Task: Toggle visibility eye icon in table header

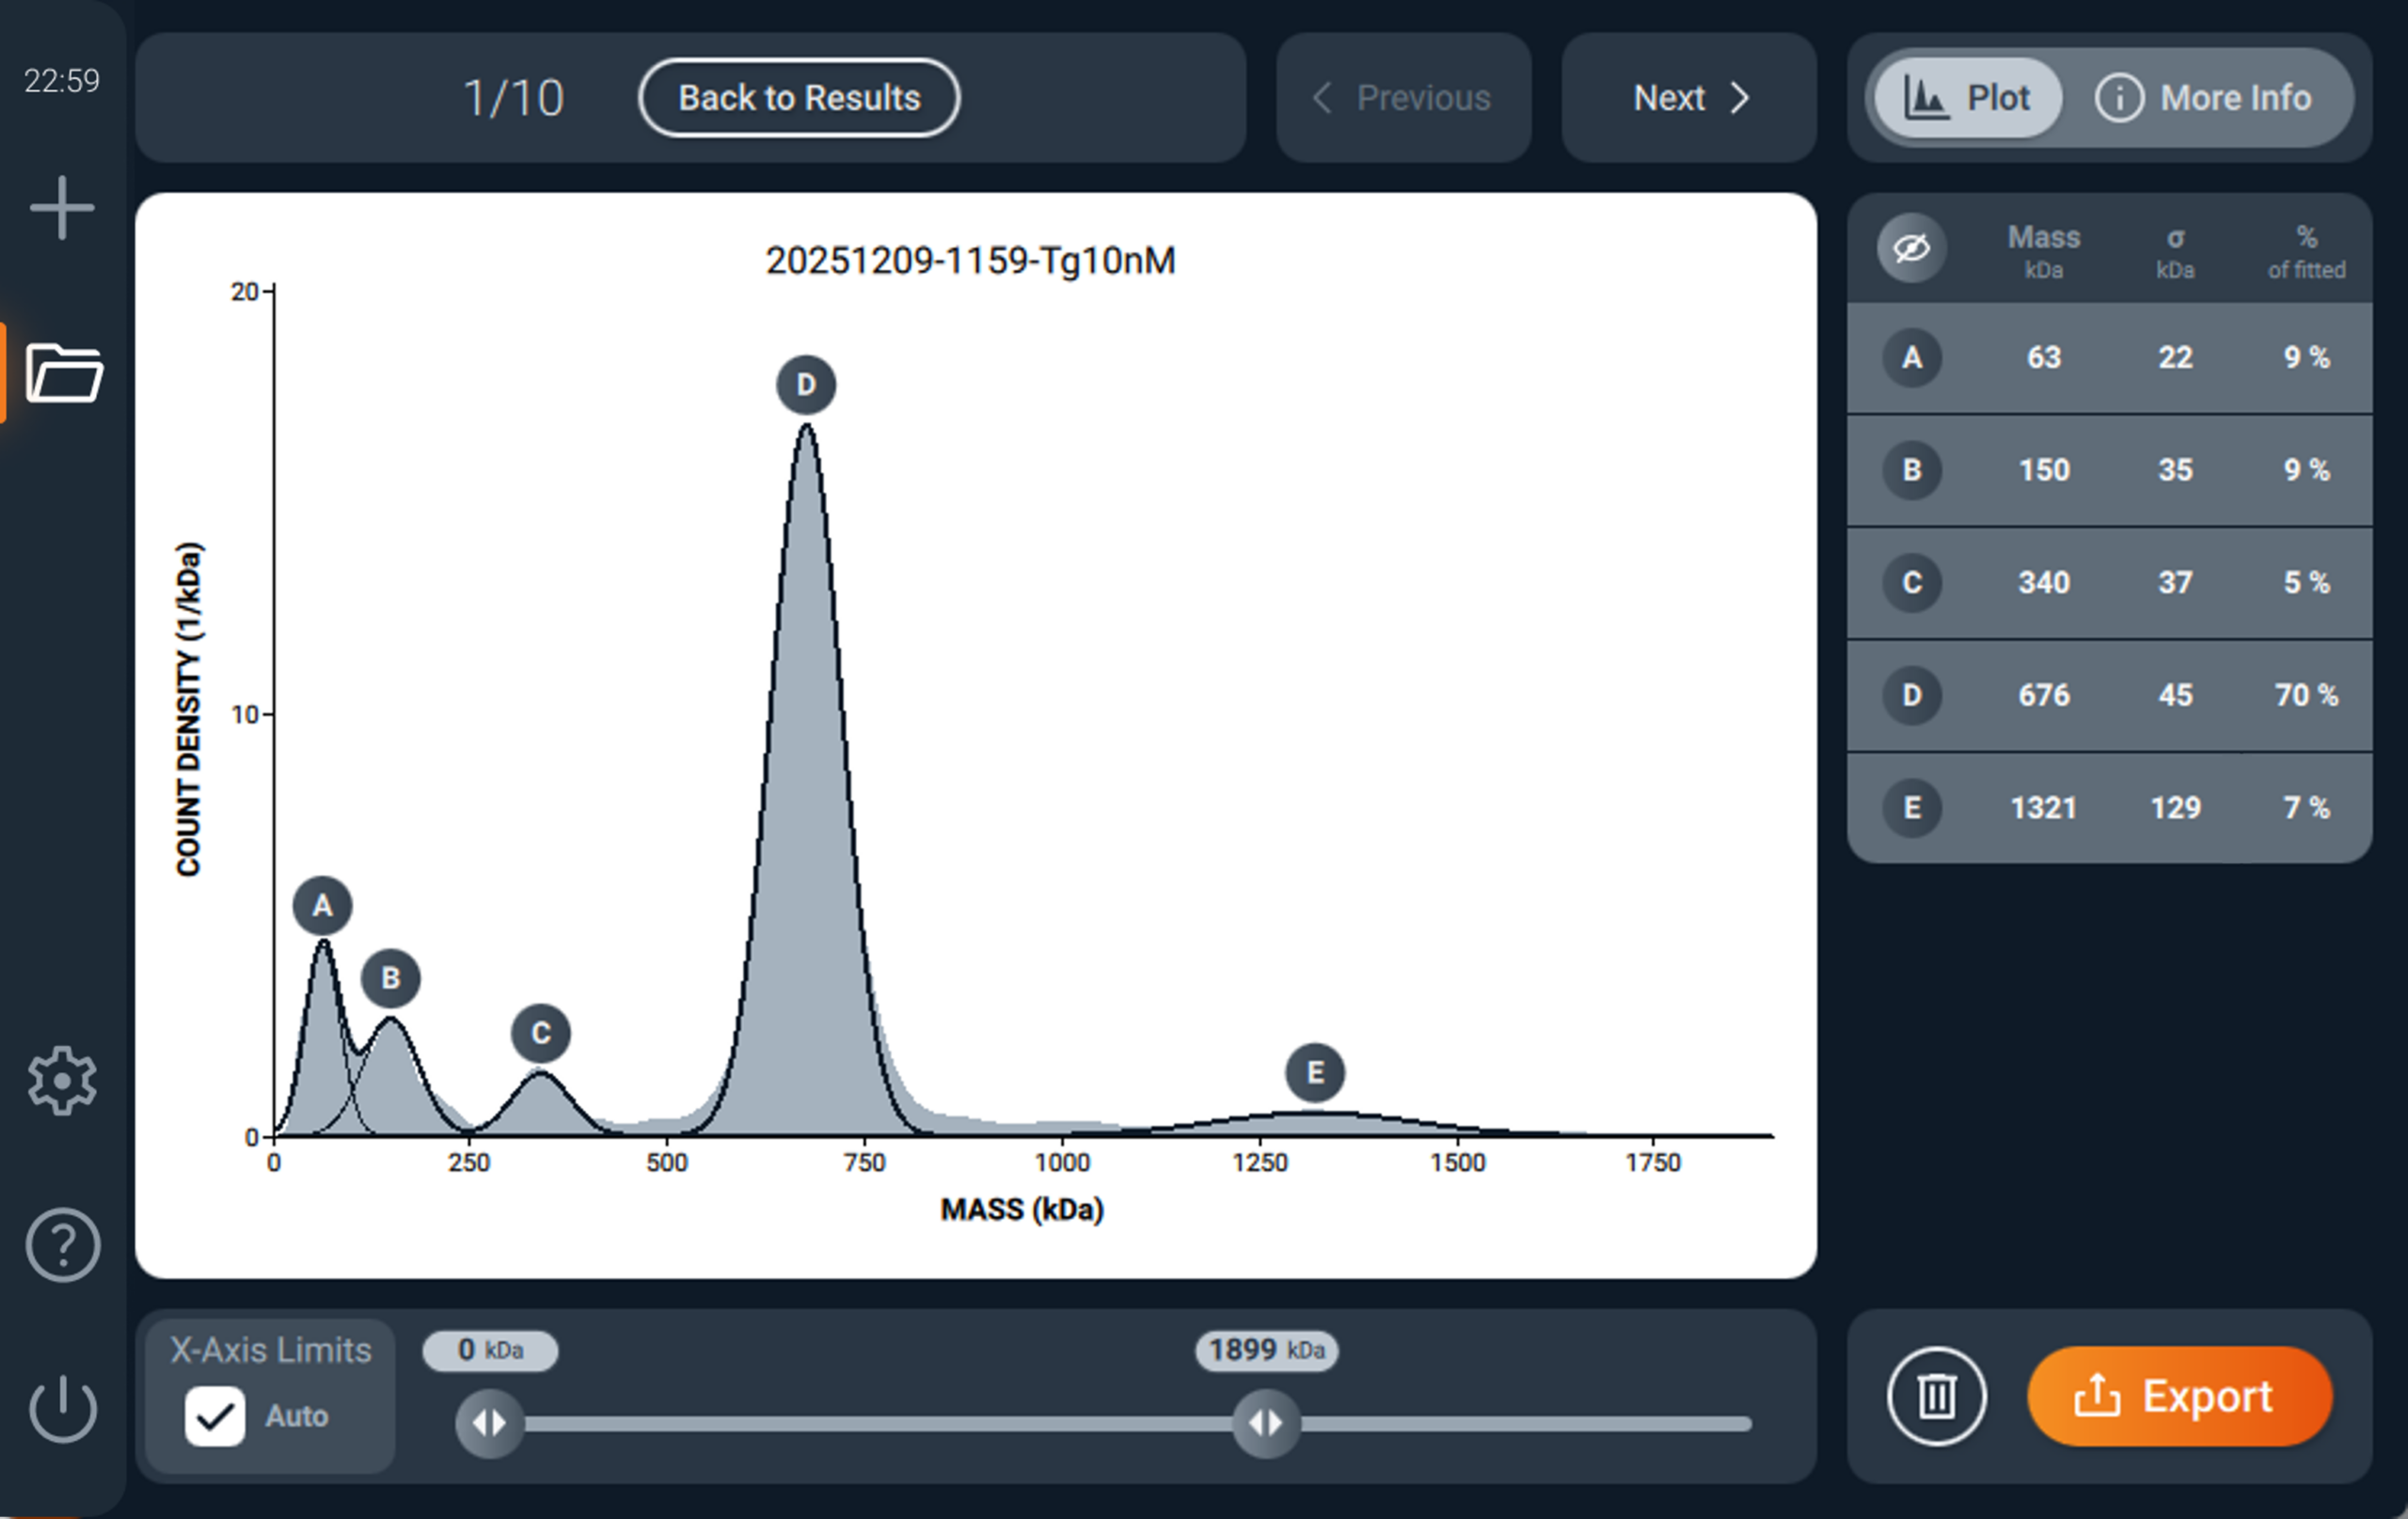Action: click(x=1912, y=248)
